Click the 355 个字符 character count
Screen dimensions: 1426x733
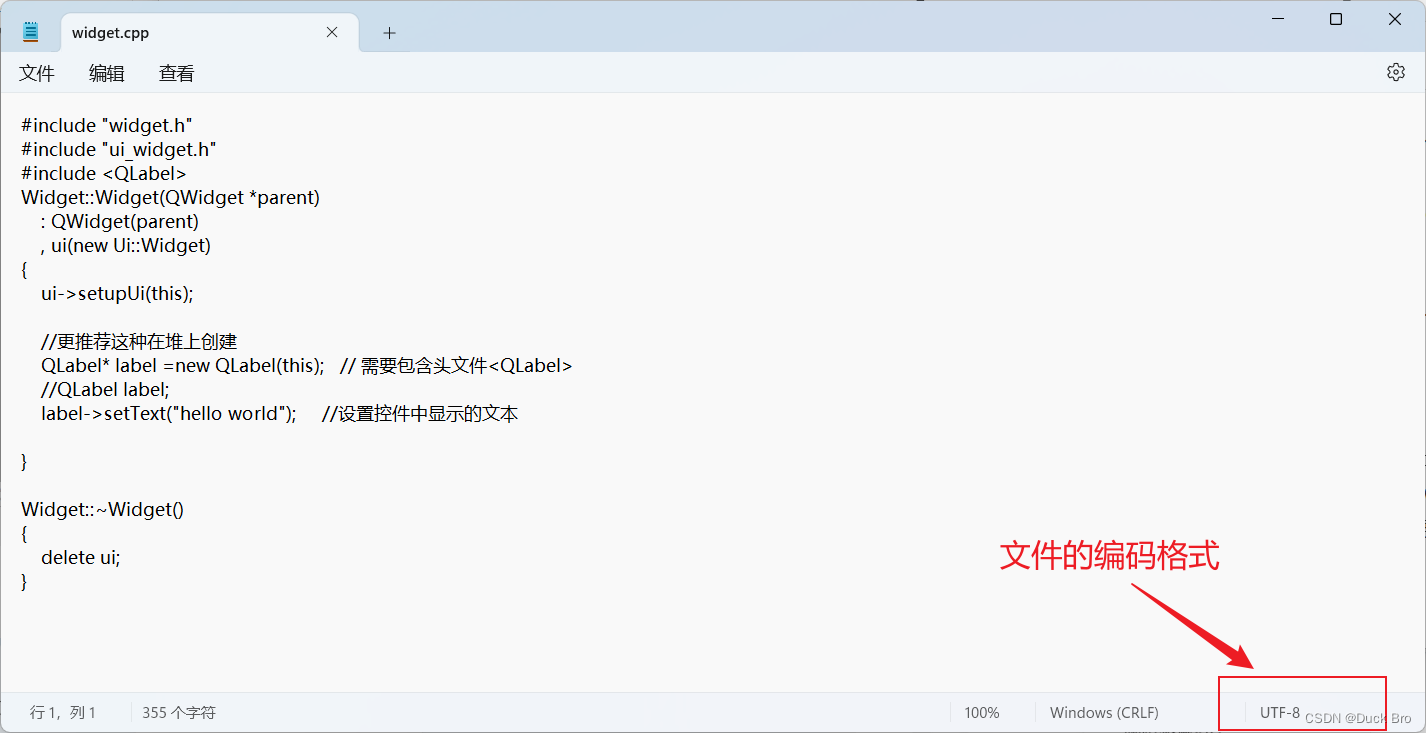click(x=179, y=713)
